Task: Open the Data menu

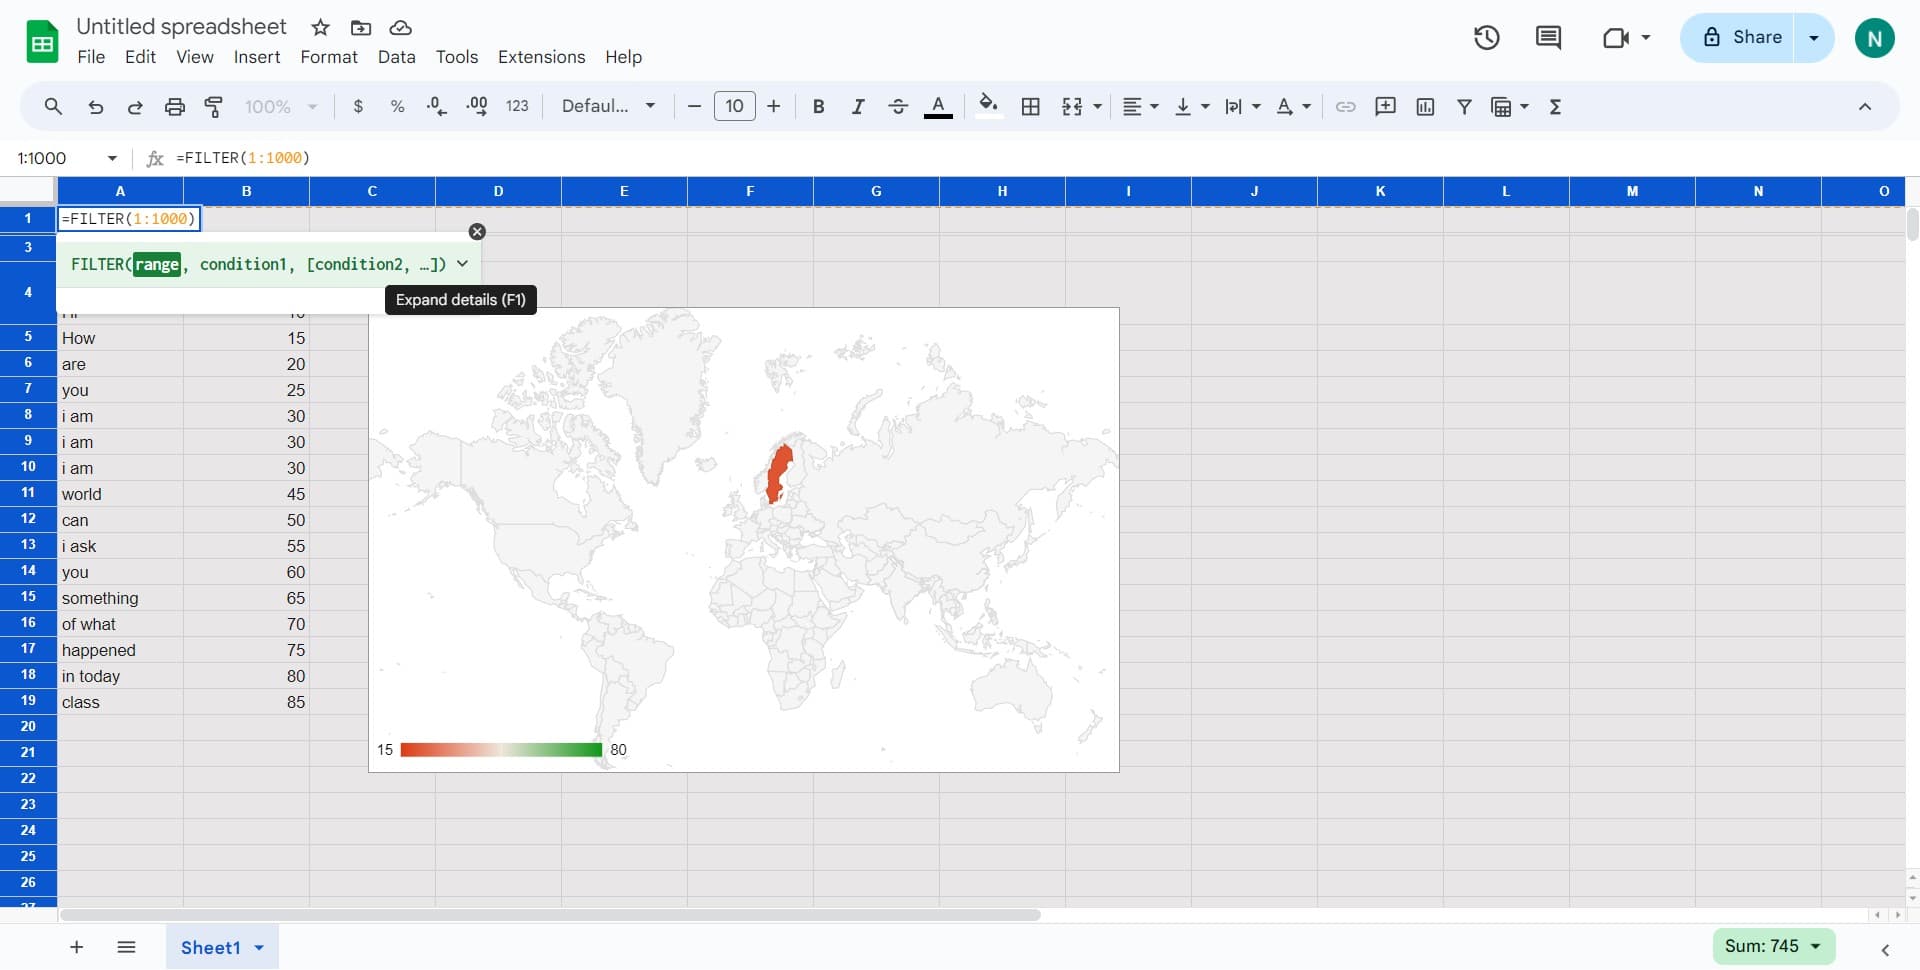Action: coord(396,57)
